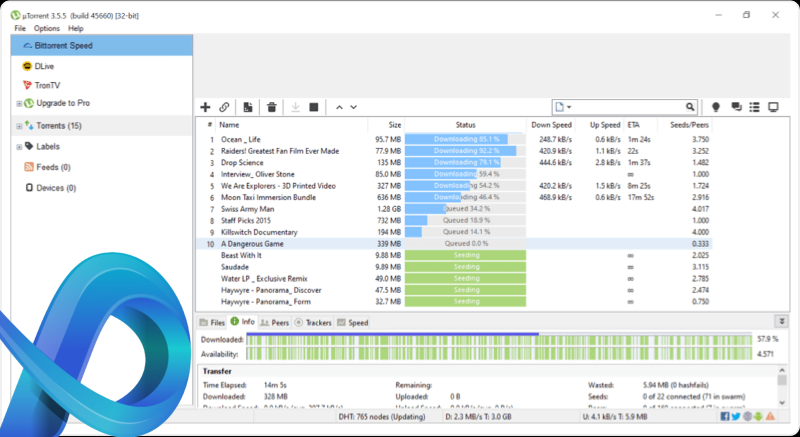The image size is (800, 437).
Task: Sort by the Down Speed column header
Action: pos(551,125)
